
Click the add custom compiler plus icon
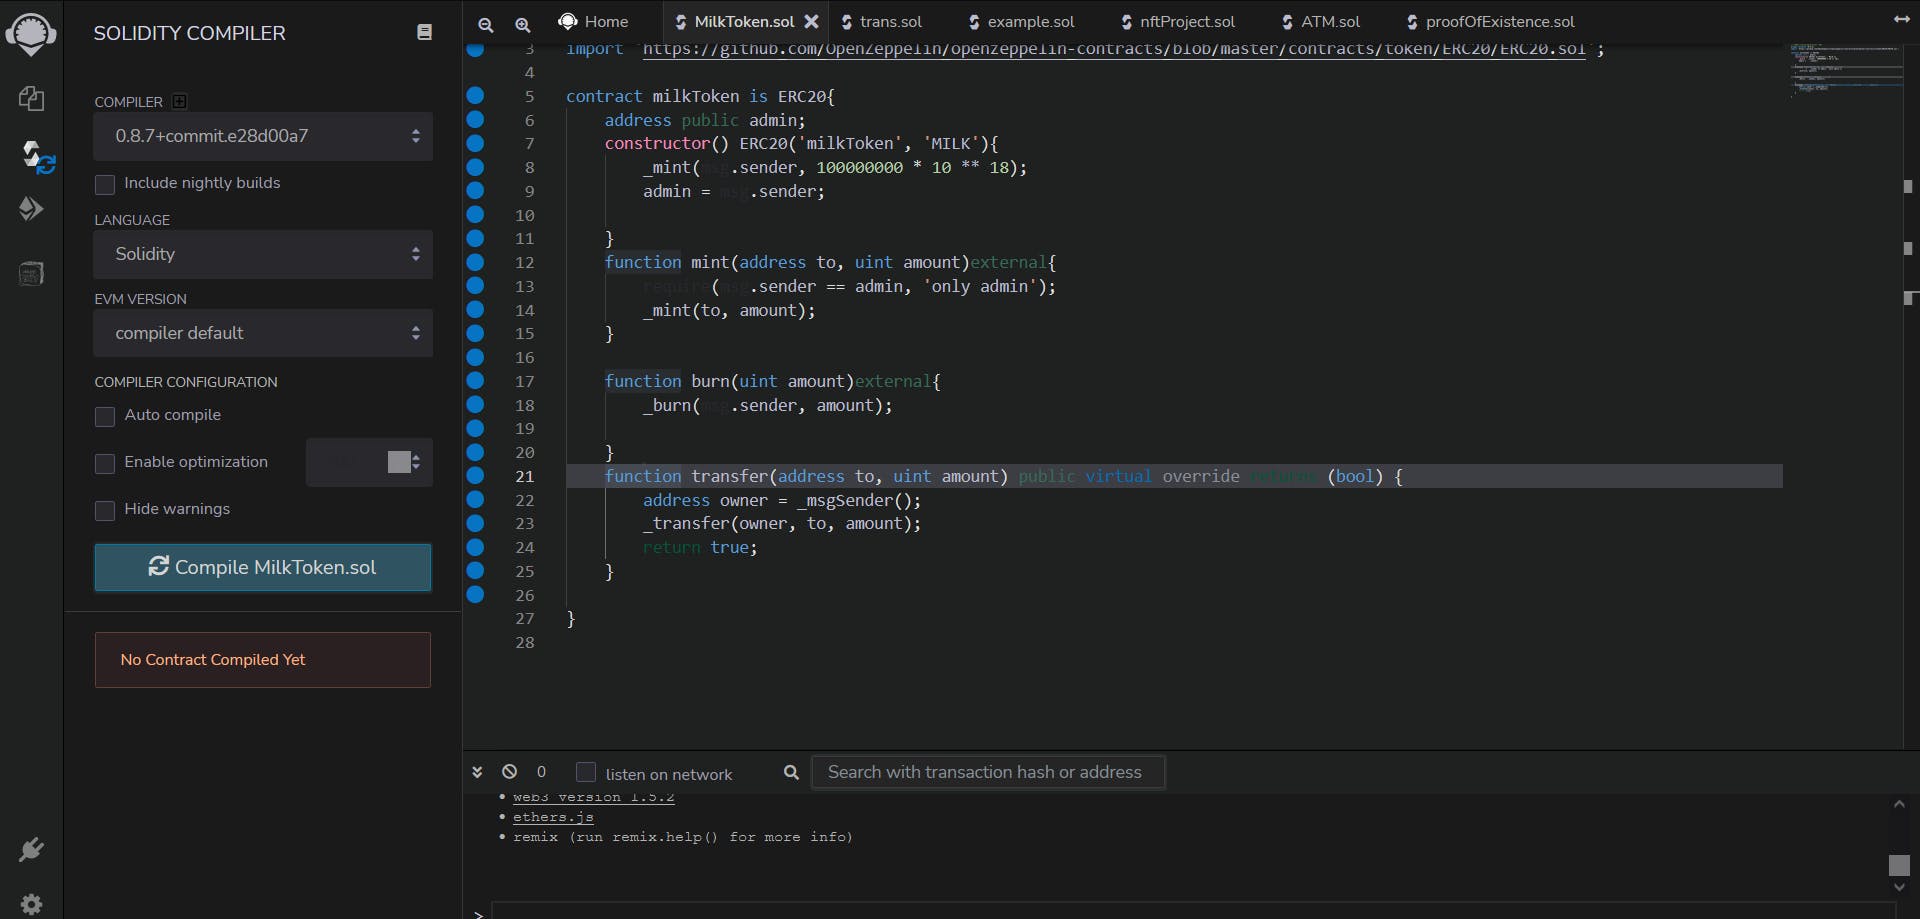tap(179, 101)
